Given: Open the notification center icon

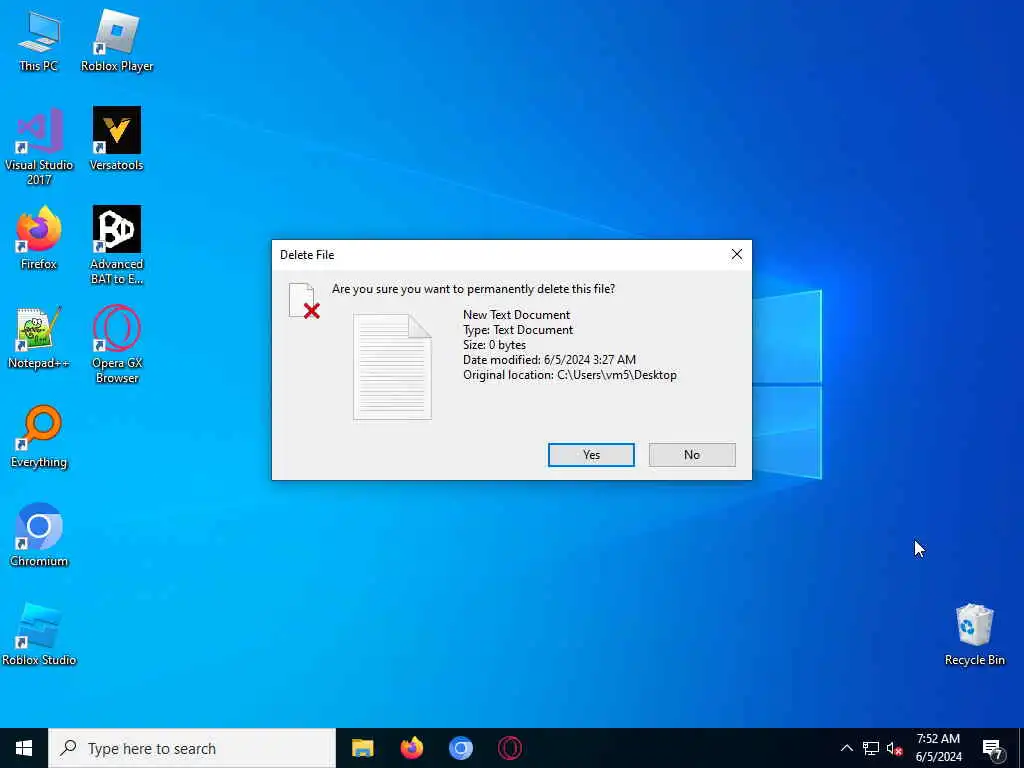Looking at the screenshot, I should (x=992, y=748).
